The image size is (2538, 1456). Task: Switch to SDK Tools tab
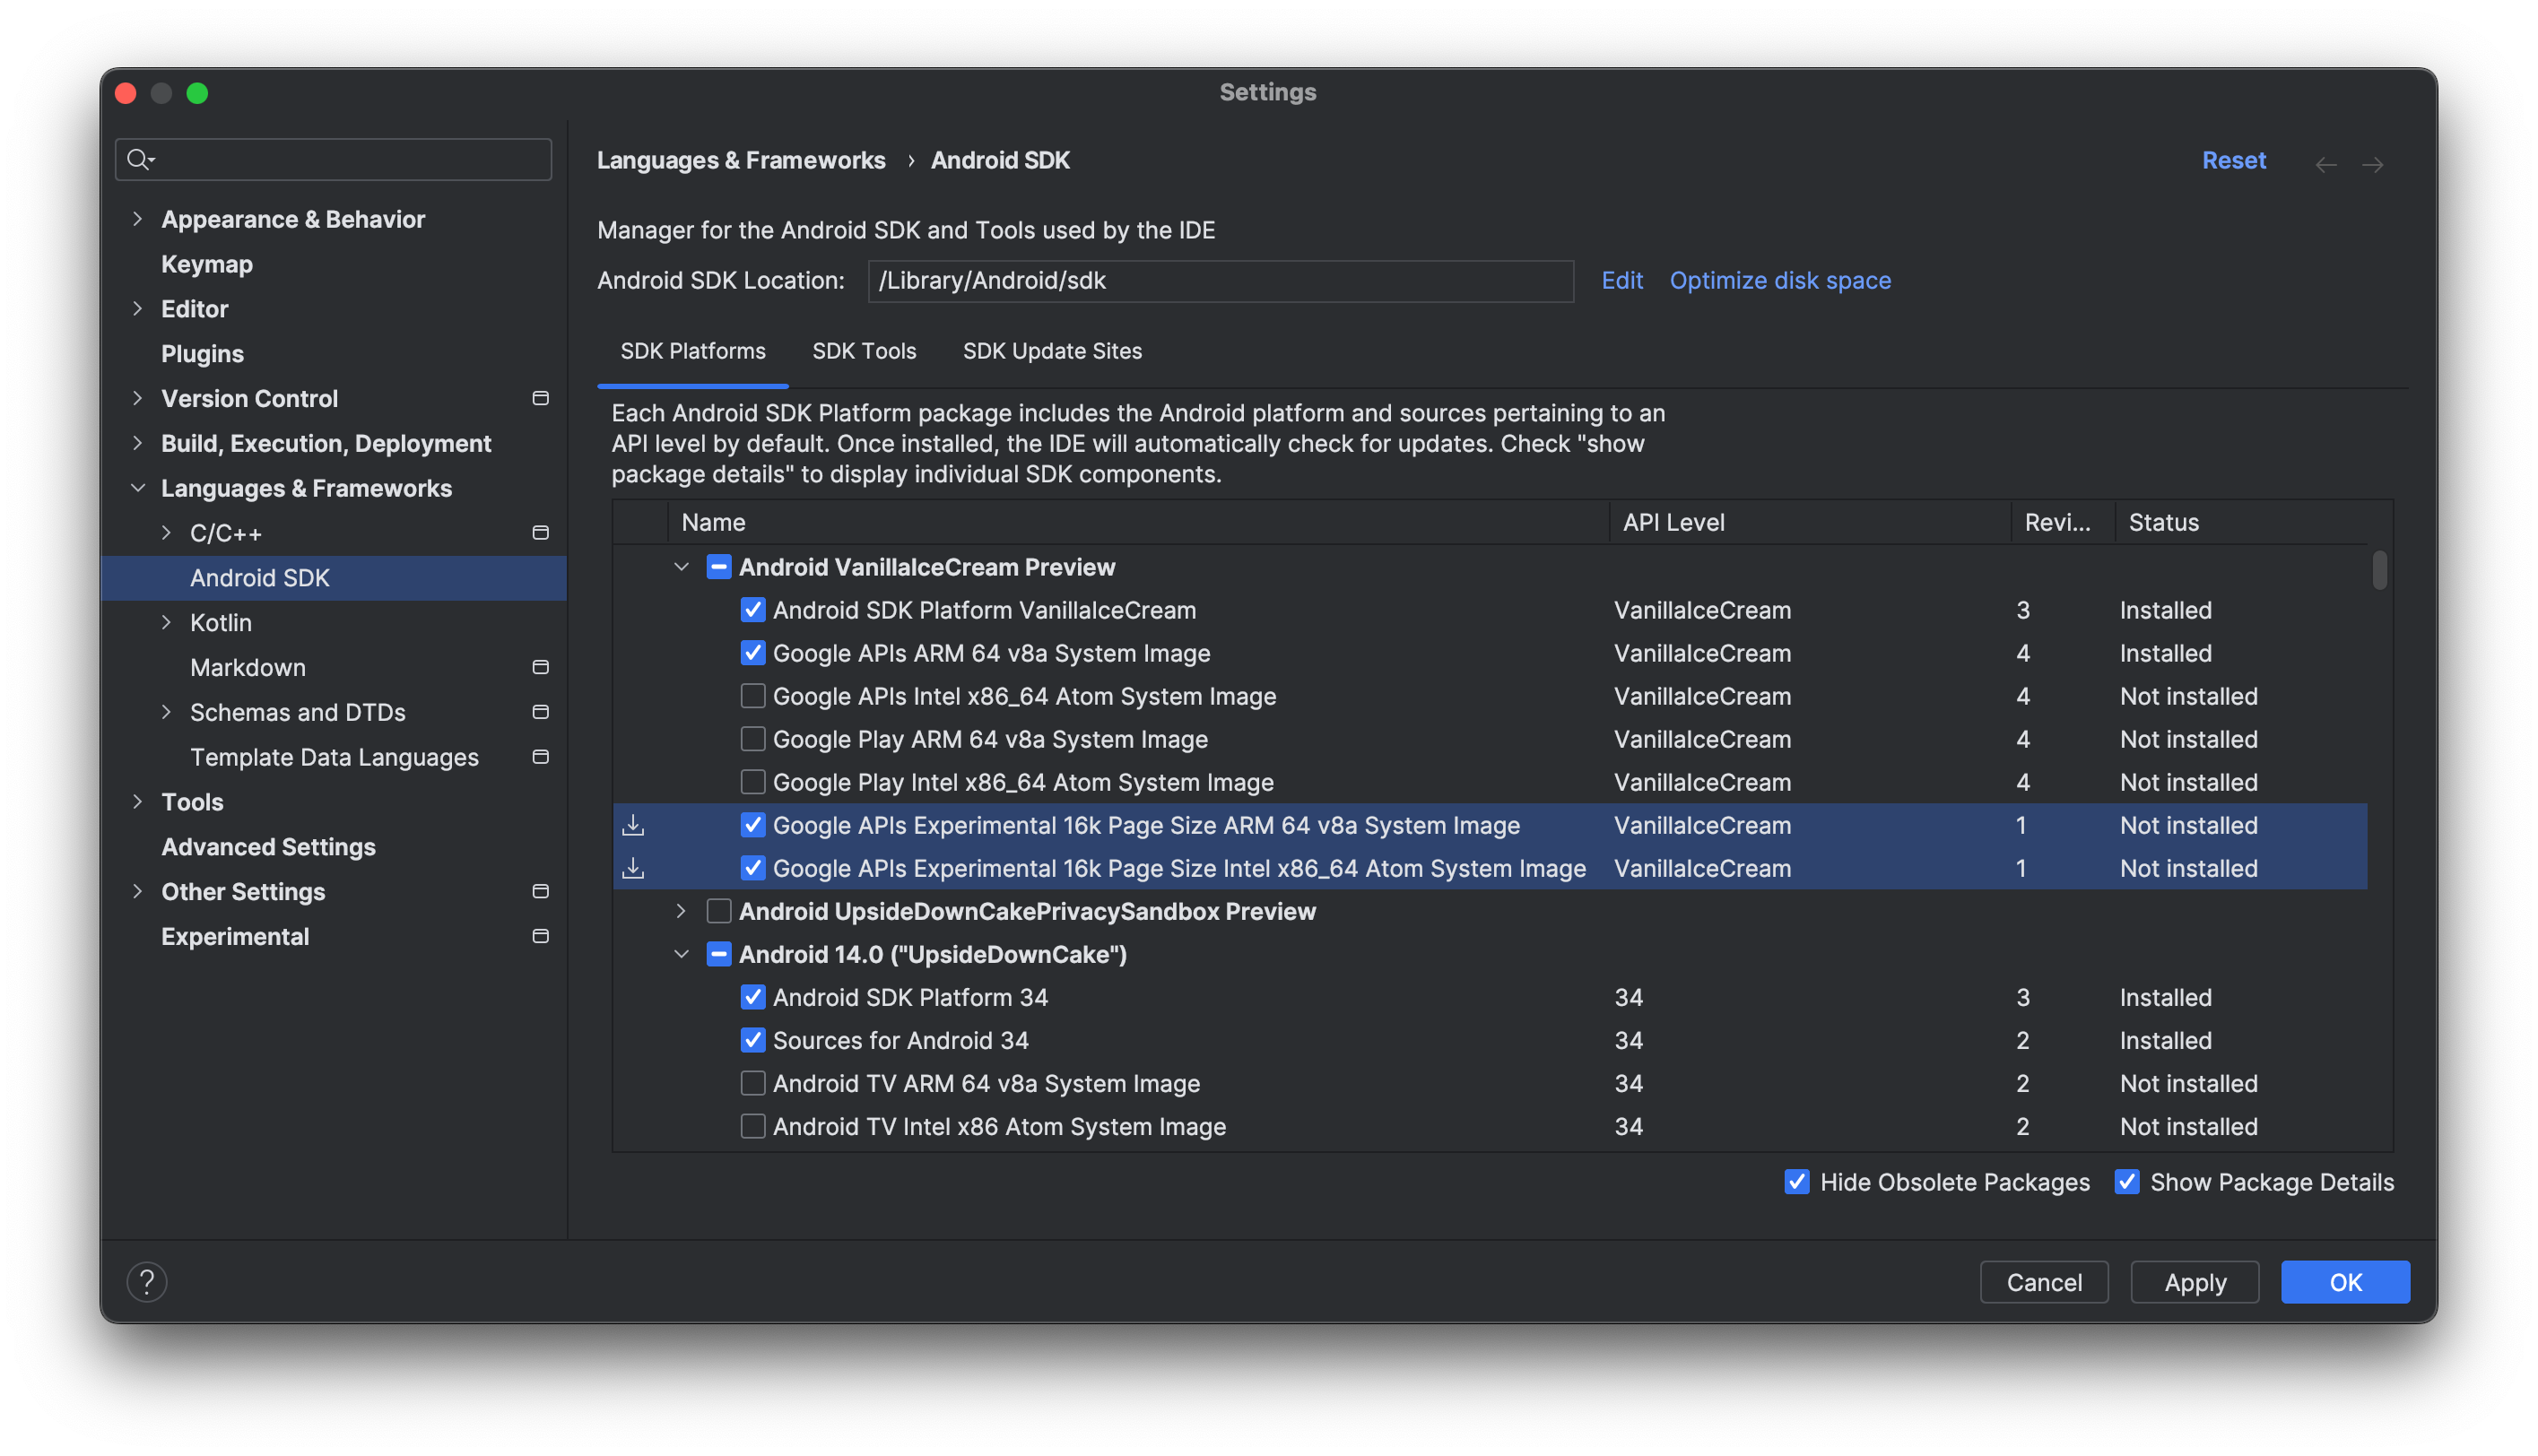(865, 350)
